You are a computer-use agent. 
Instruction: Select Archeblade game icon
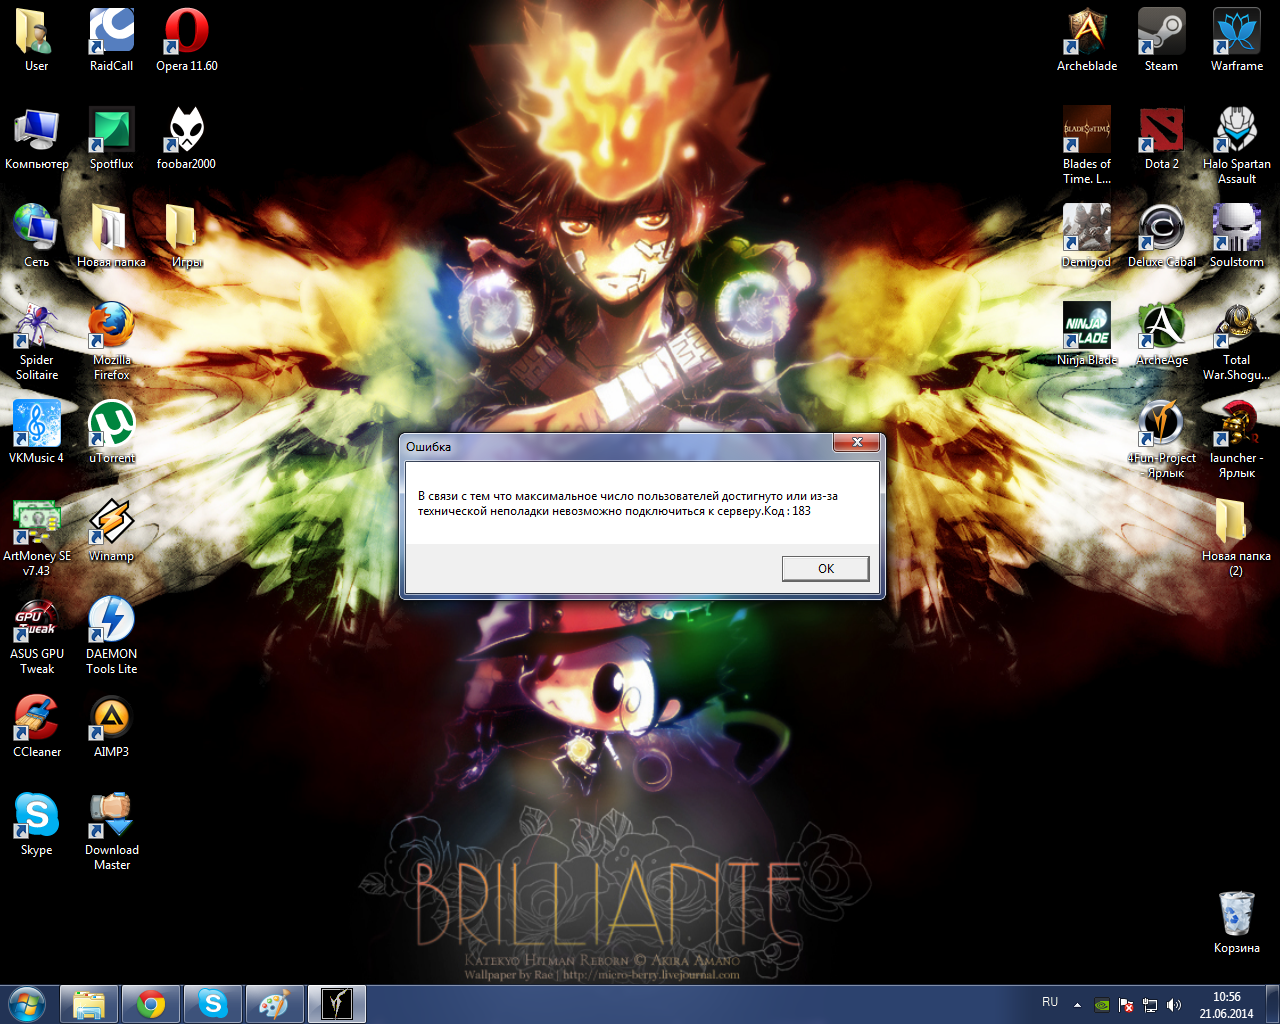coord(1087,41)
